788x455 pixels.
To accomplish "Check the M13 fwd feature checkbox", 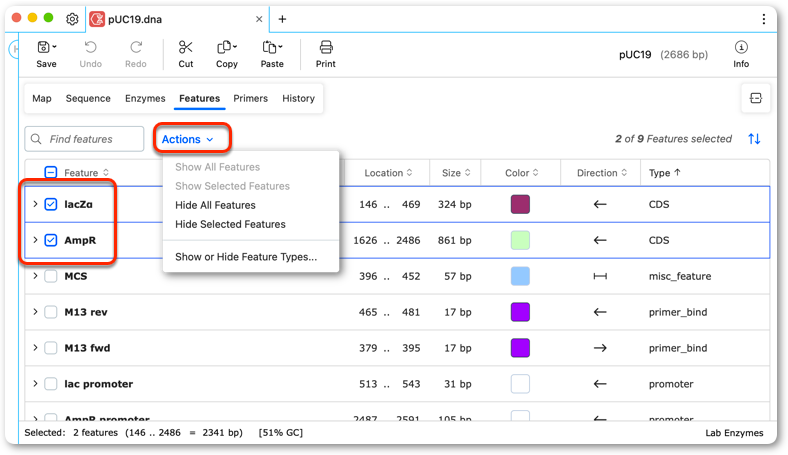I will pyautogui.click(x=51, y=348).
